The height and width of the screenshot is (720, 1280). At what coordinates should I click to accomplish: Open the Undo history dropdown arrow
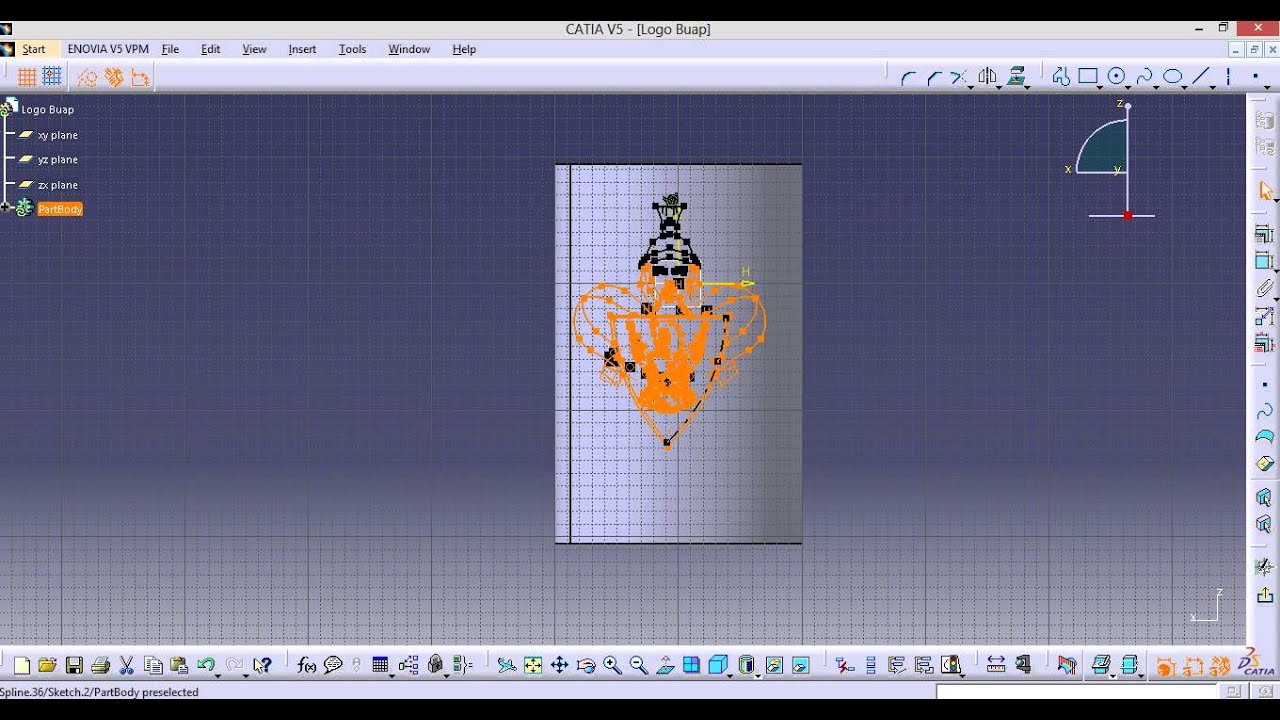[218, 675]
